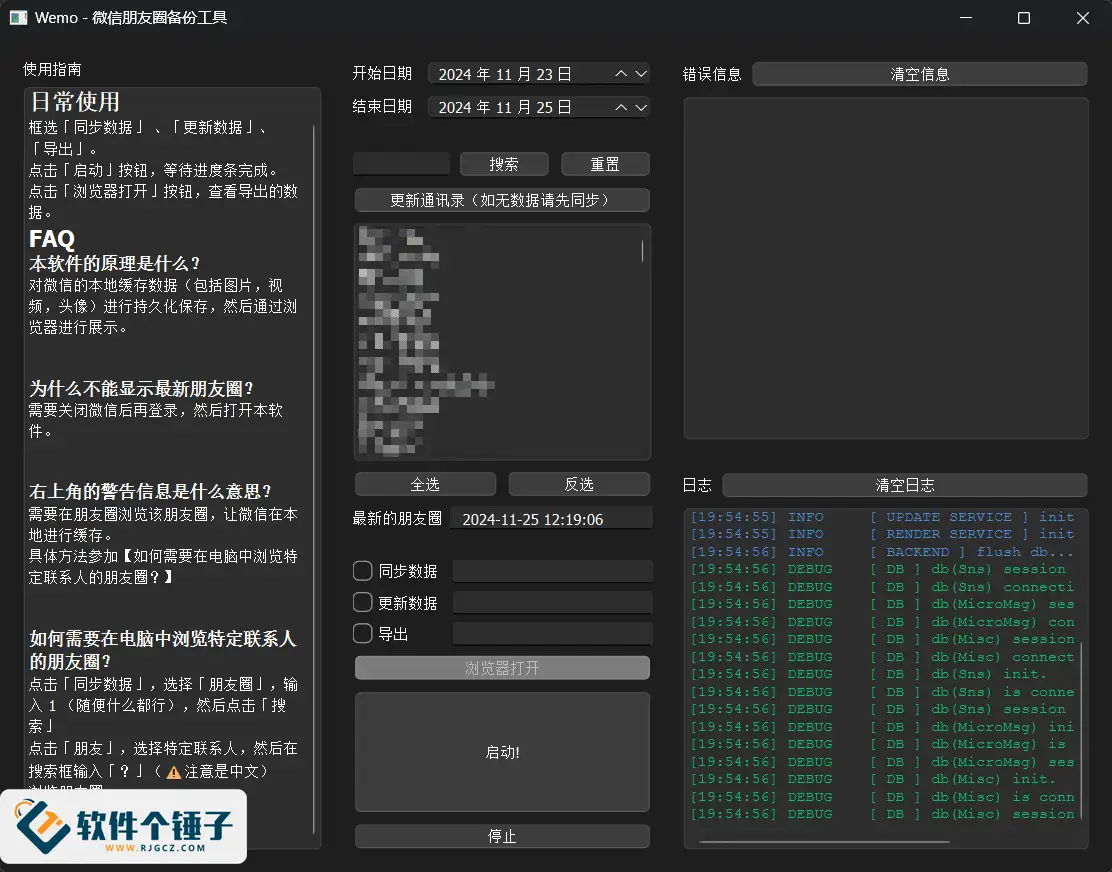The height and width of the screenshot is (872, 1112).
Task: Click the Wemo app icon in title bar
Action: [18, 18]
